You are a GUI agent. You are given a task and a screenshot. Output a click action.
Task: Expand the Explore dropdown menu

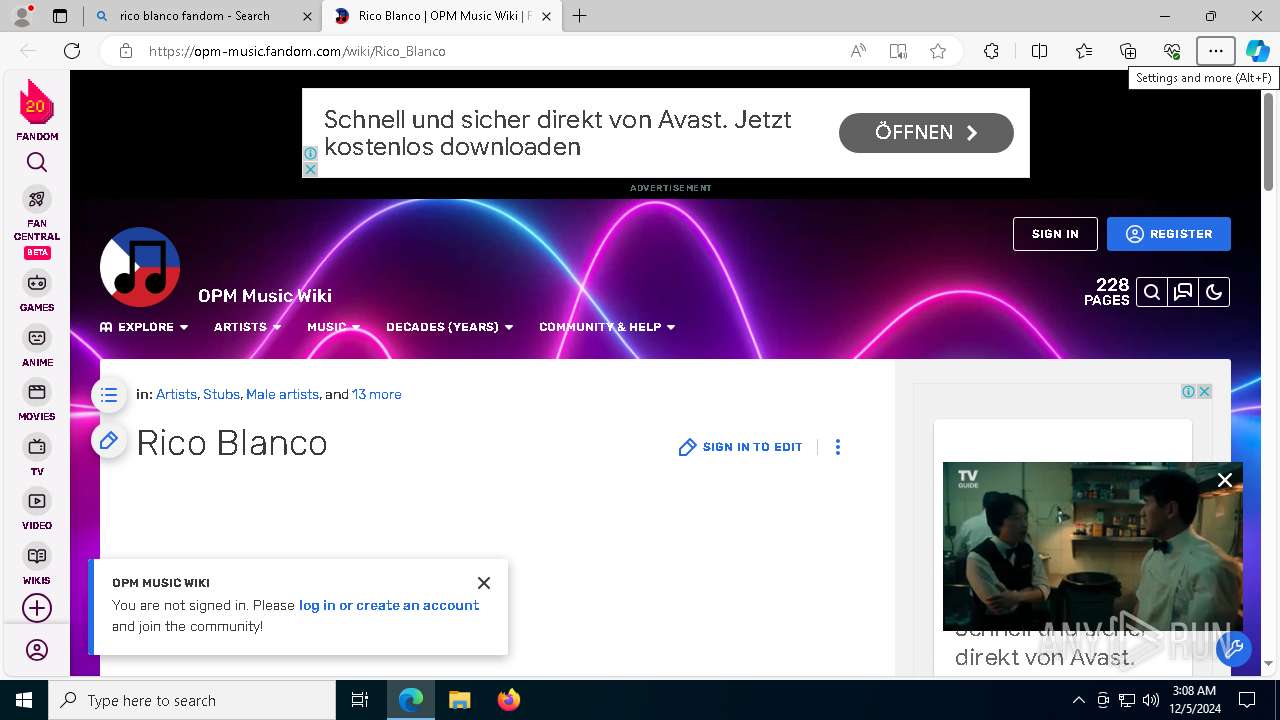tap(144, 327)
